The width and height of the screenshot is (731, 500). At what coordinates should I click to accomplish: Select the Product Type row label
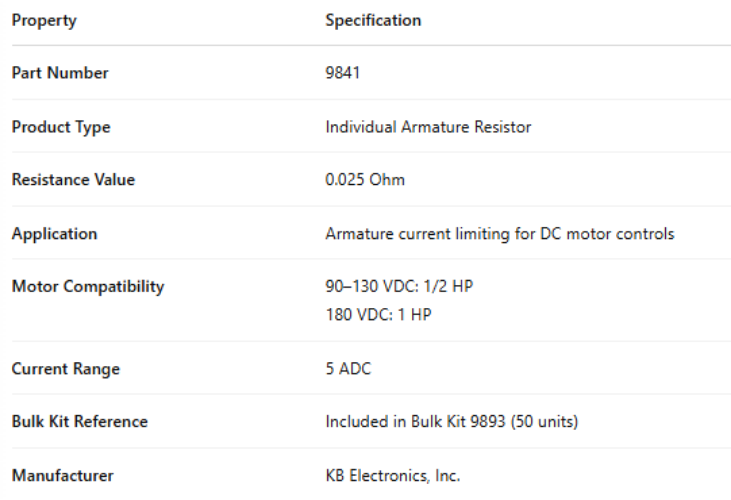tap(61, 127)
